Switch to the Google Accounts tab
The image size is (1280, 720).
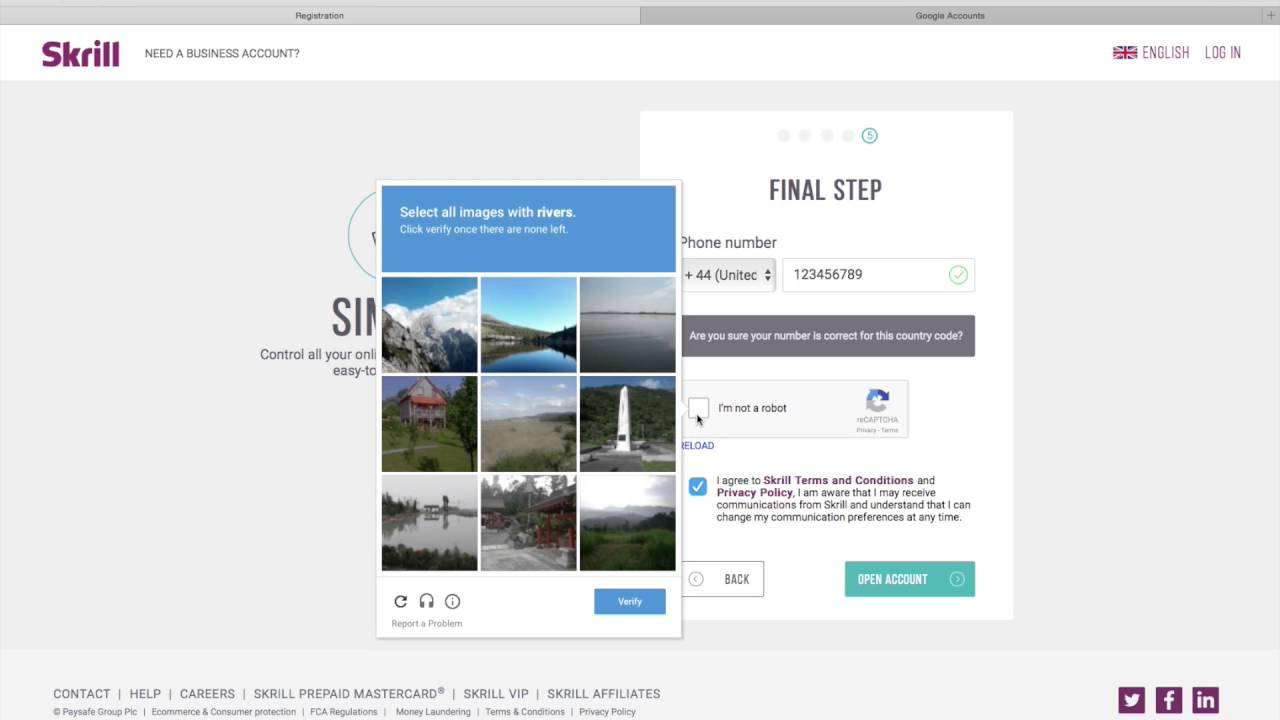pyautogui.click(x=950, y=15)
